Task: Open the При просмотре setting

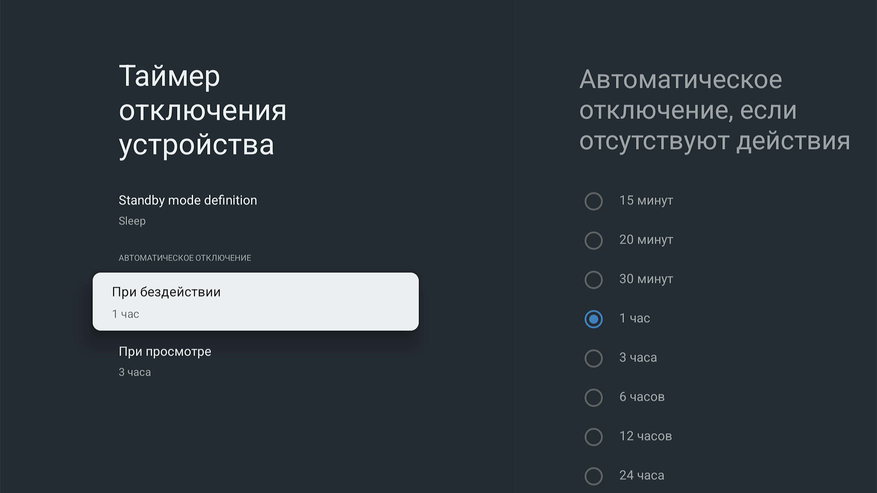Action: tap(165, 361)
